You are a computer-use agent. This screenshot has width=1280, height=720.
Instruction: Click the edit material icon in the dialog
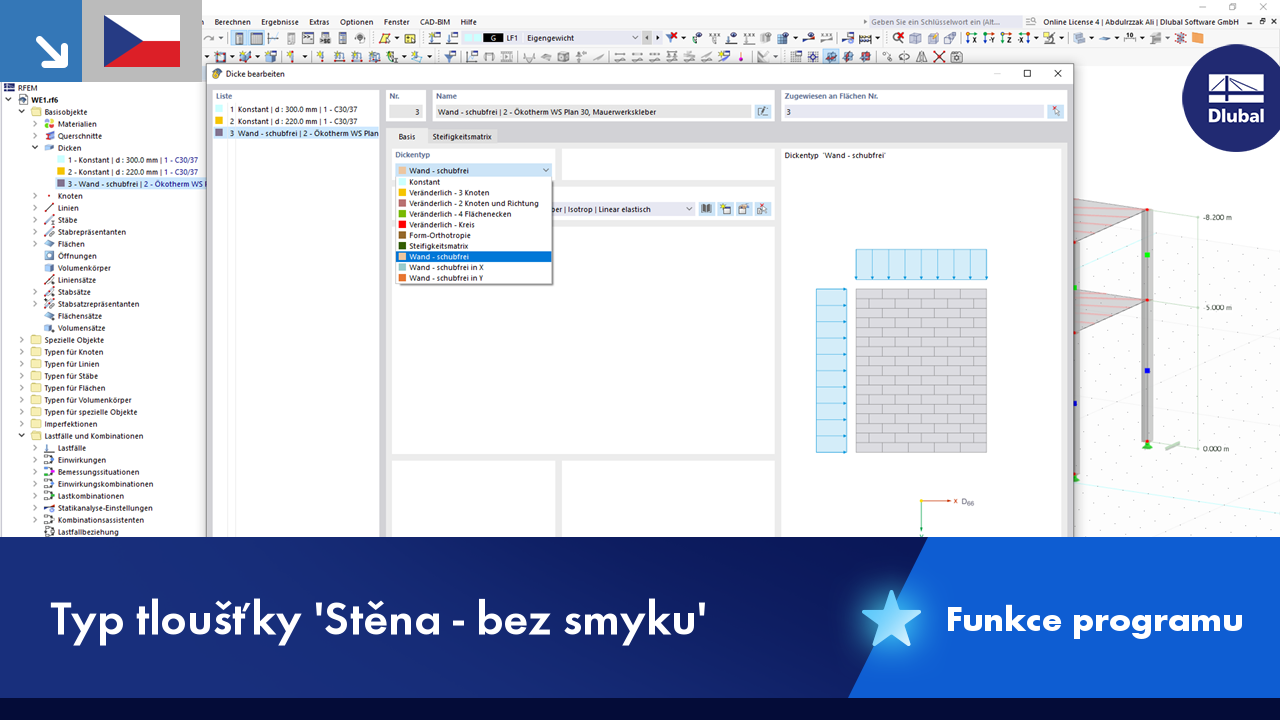point(743,208)
